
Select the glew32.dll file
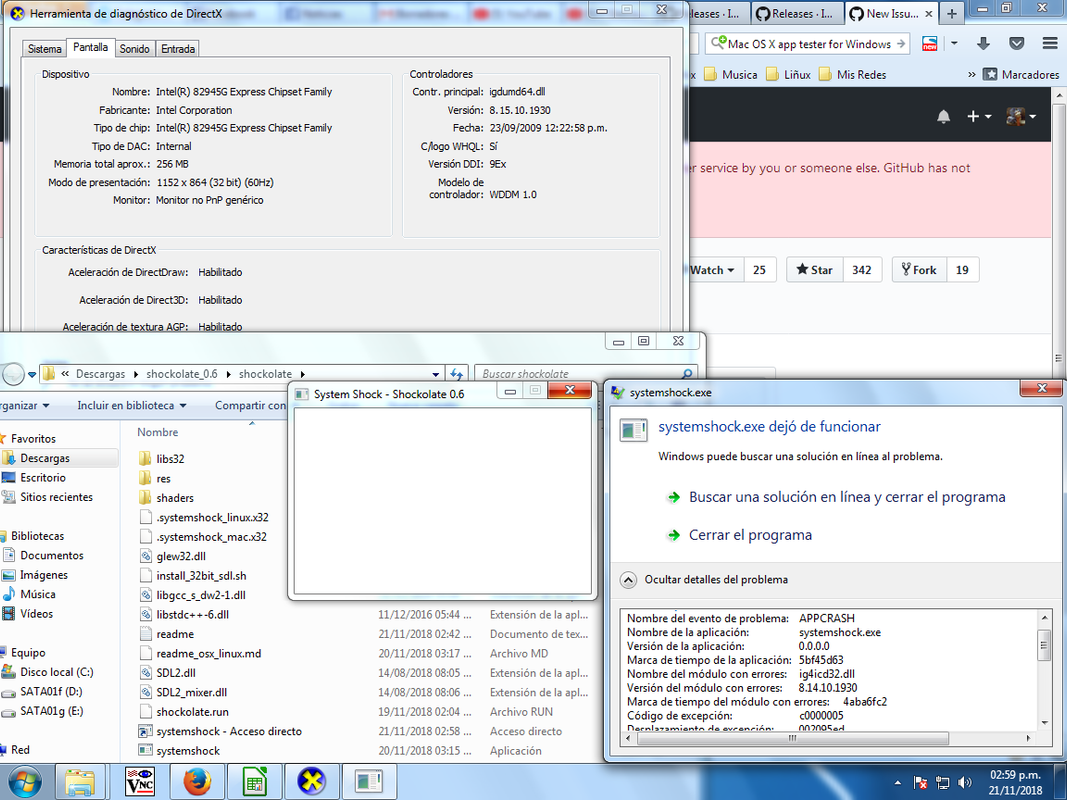181,556
